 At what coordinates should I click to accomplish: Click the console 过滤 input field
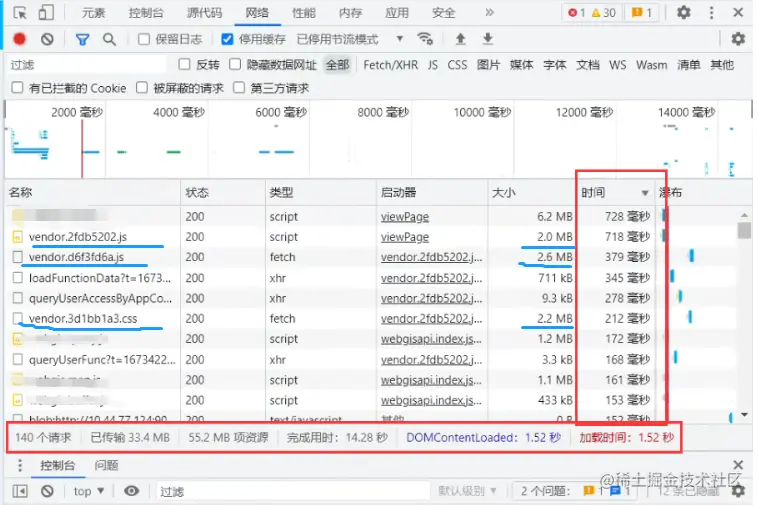tap(293, 491)
